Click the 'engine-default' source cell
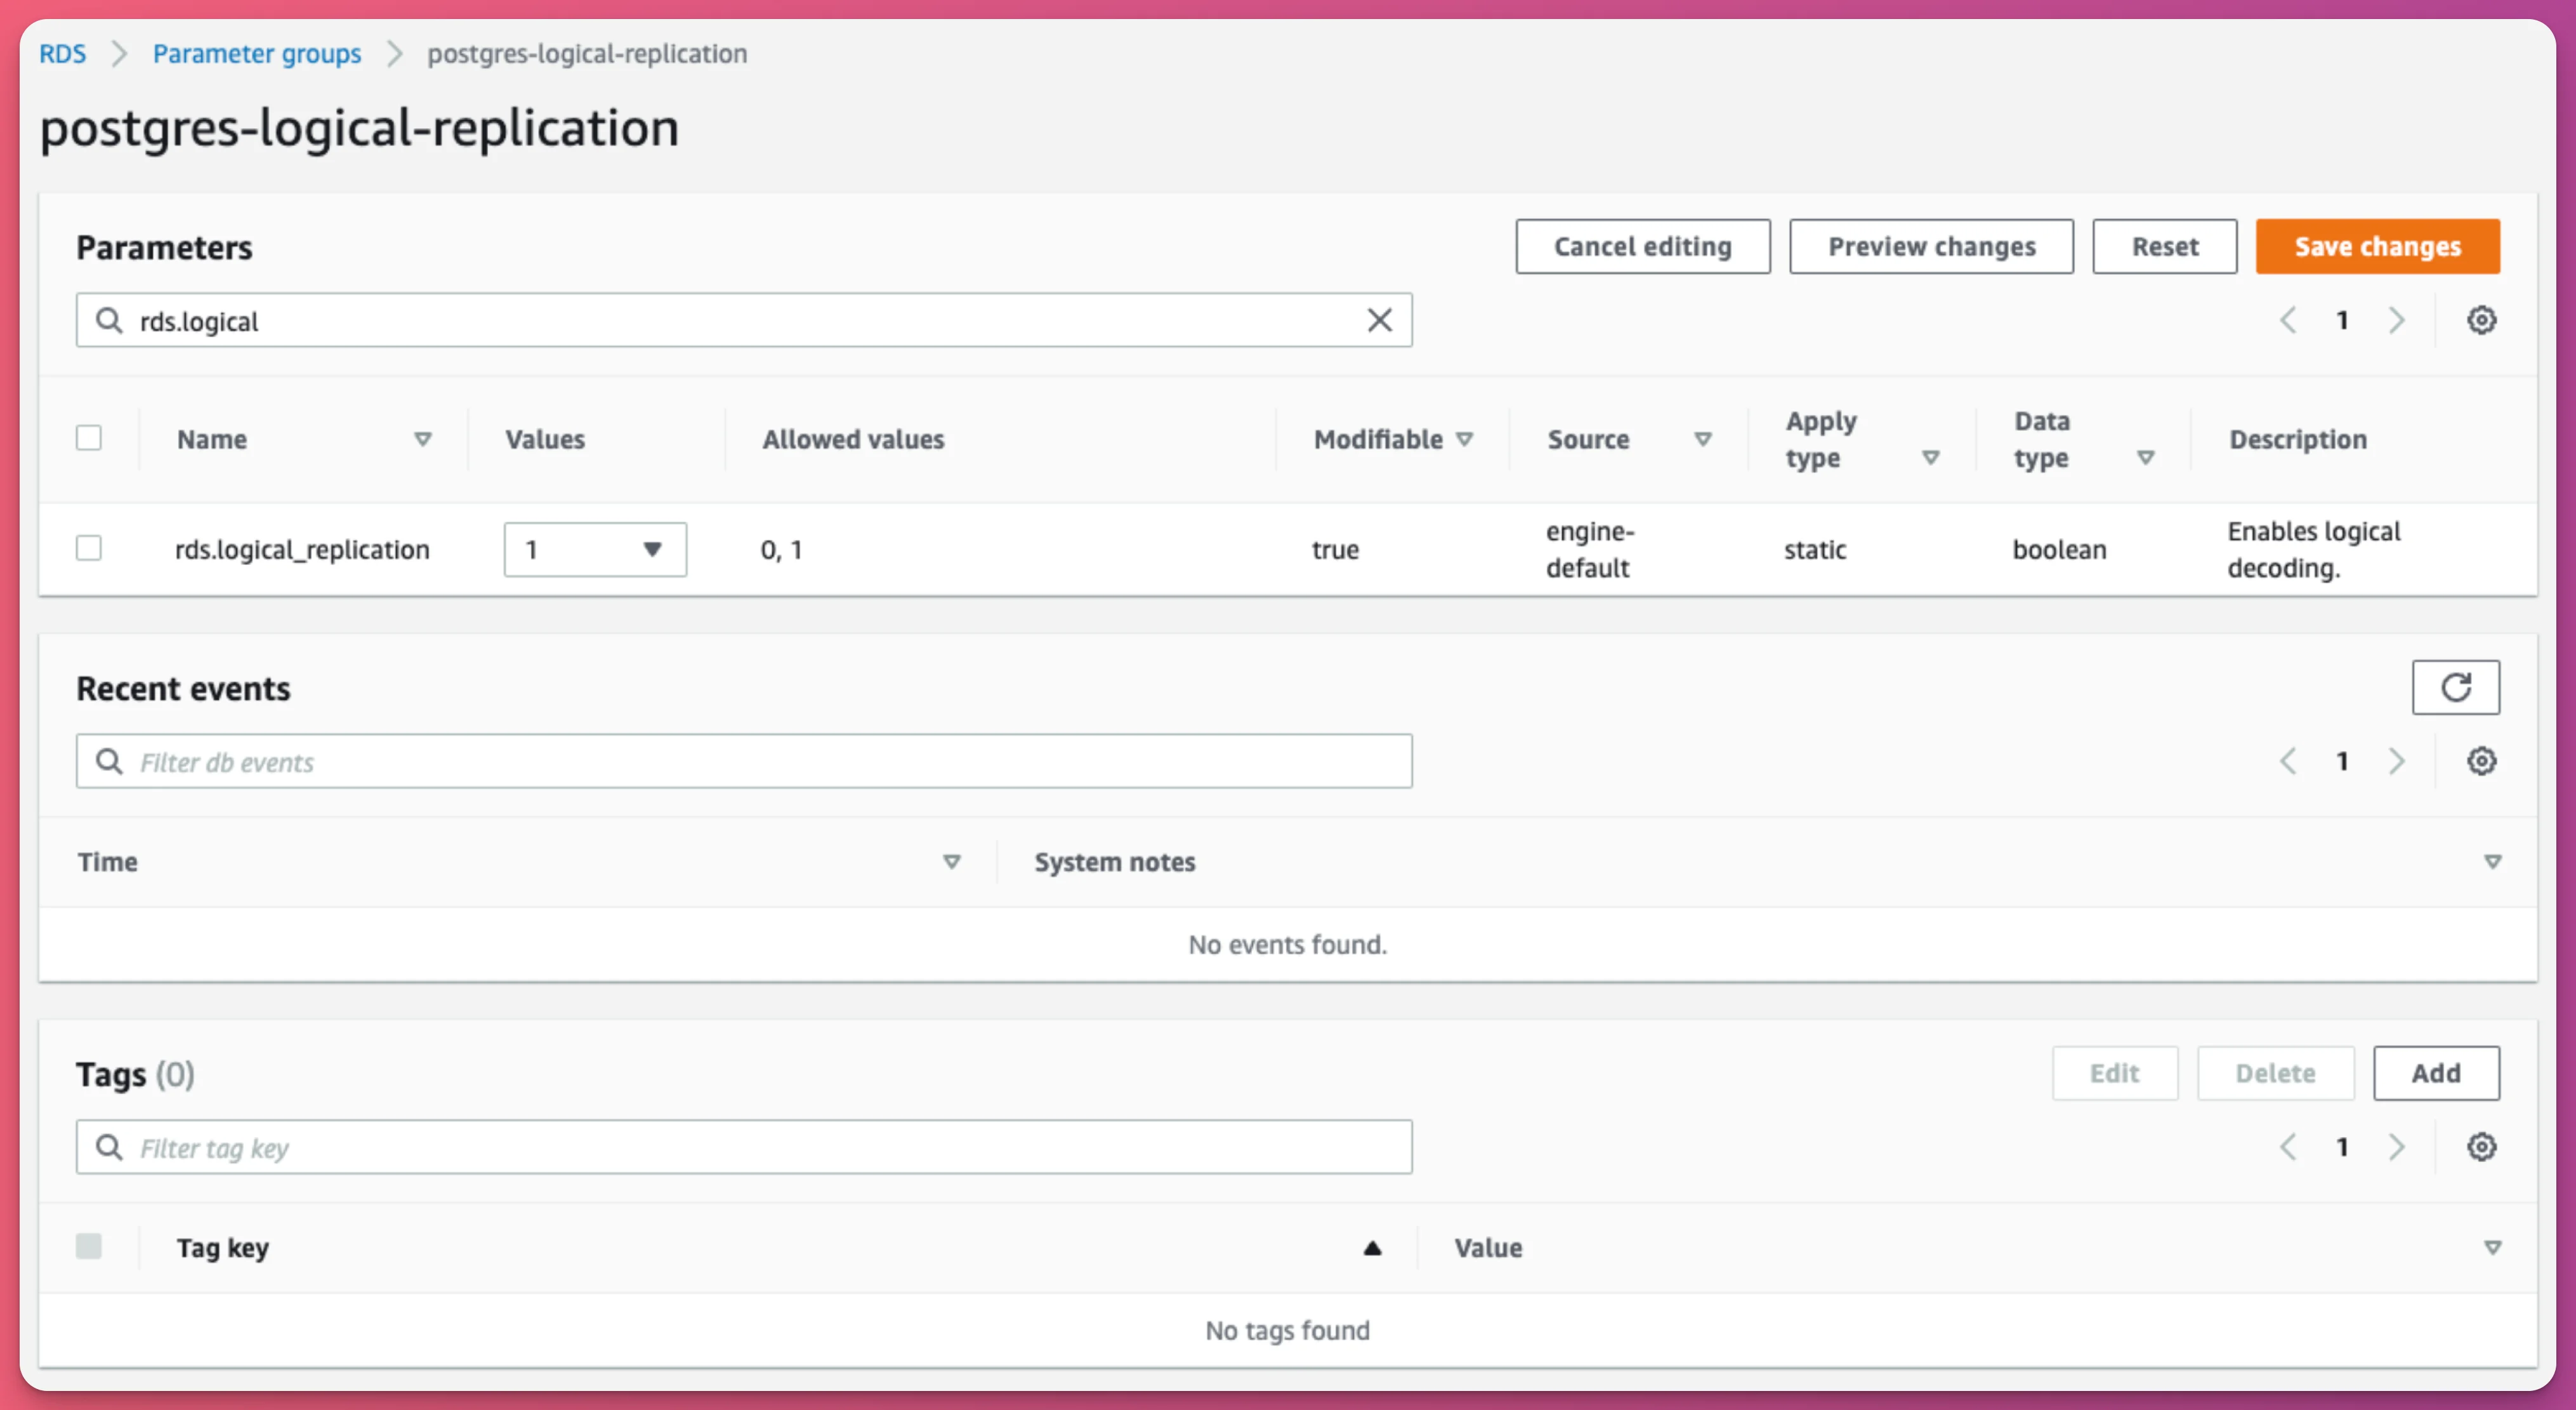 point(1590,549)
